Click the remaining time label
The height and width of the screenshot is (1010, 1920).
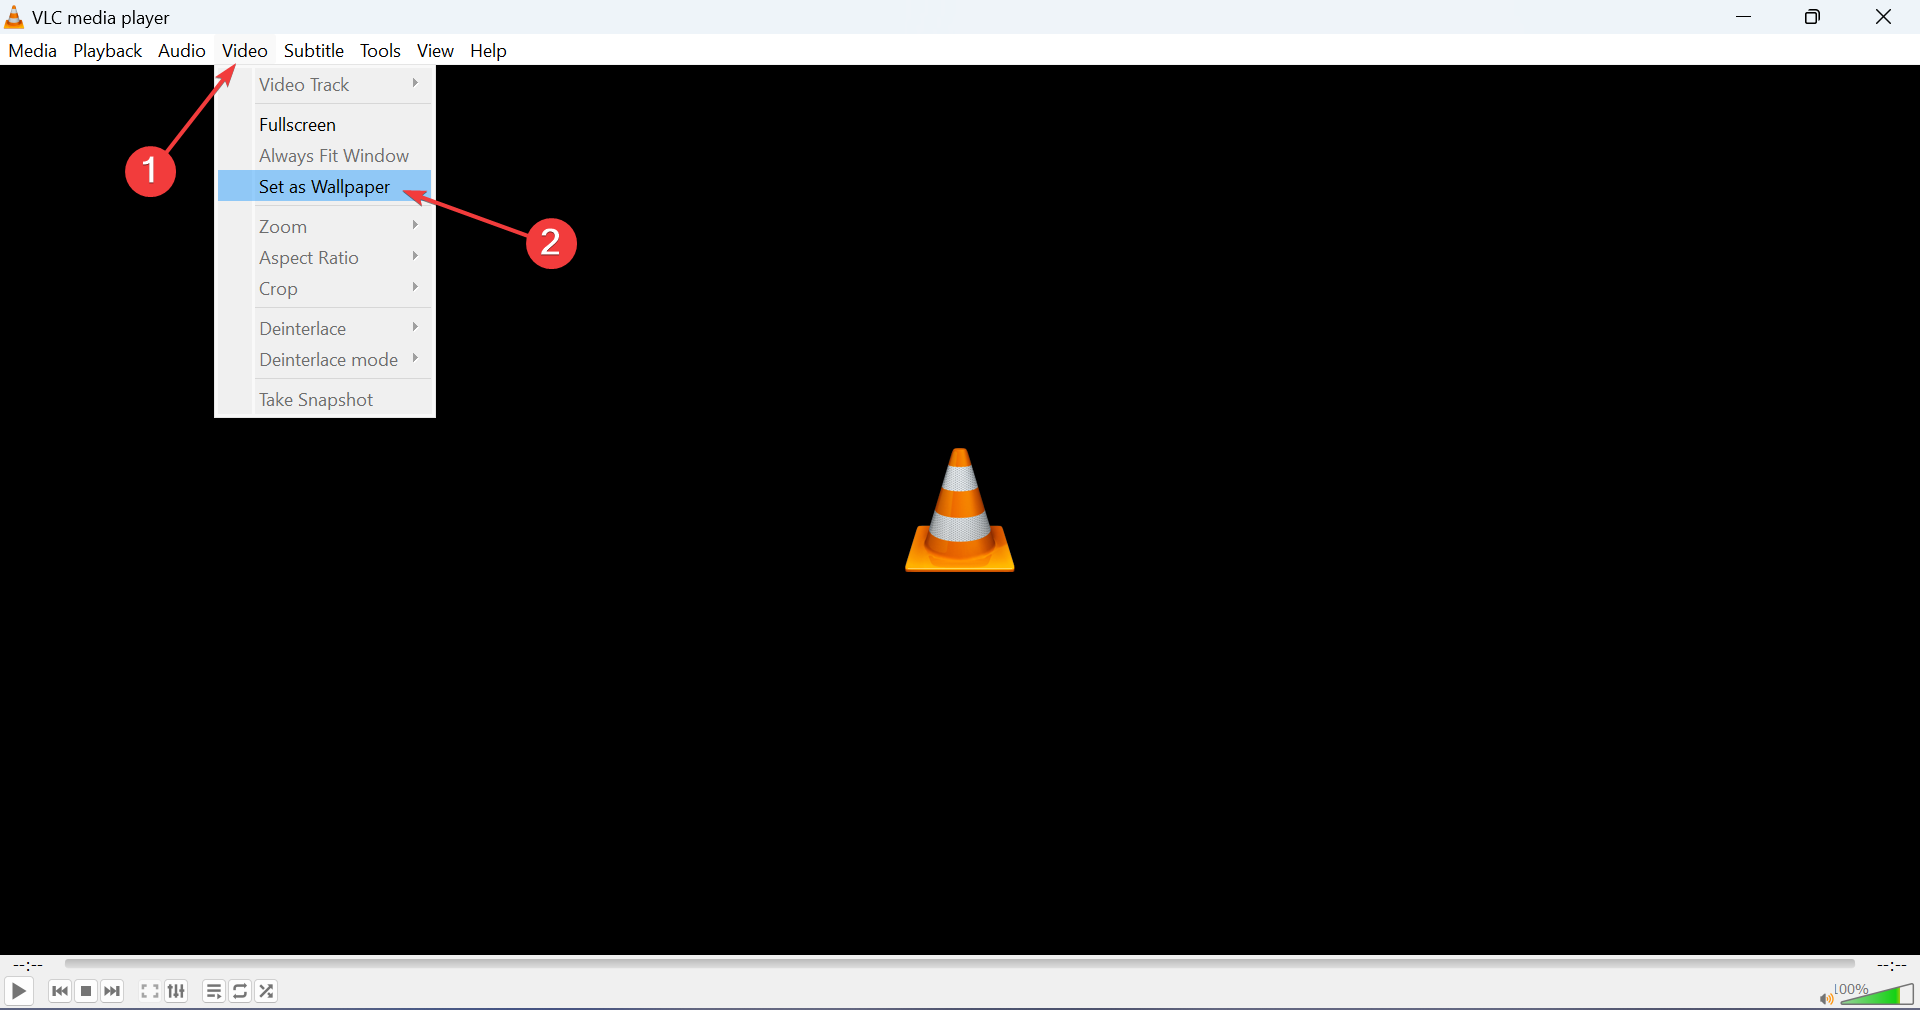[x=1891, y=965]
